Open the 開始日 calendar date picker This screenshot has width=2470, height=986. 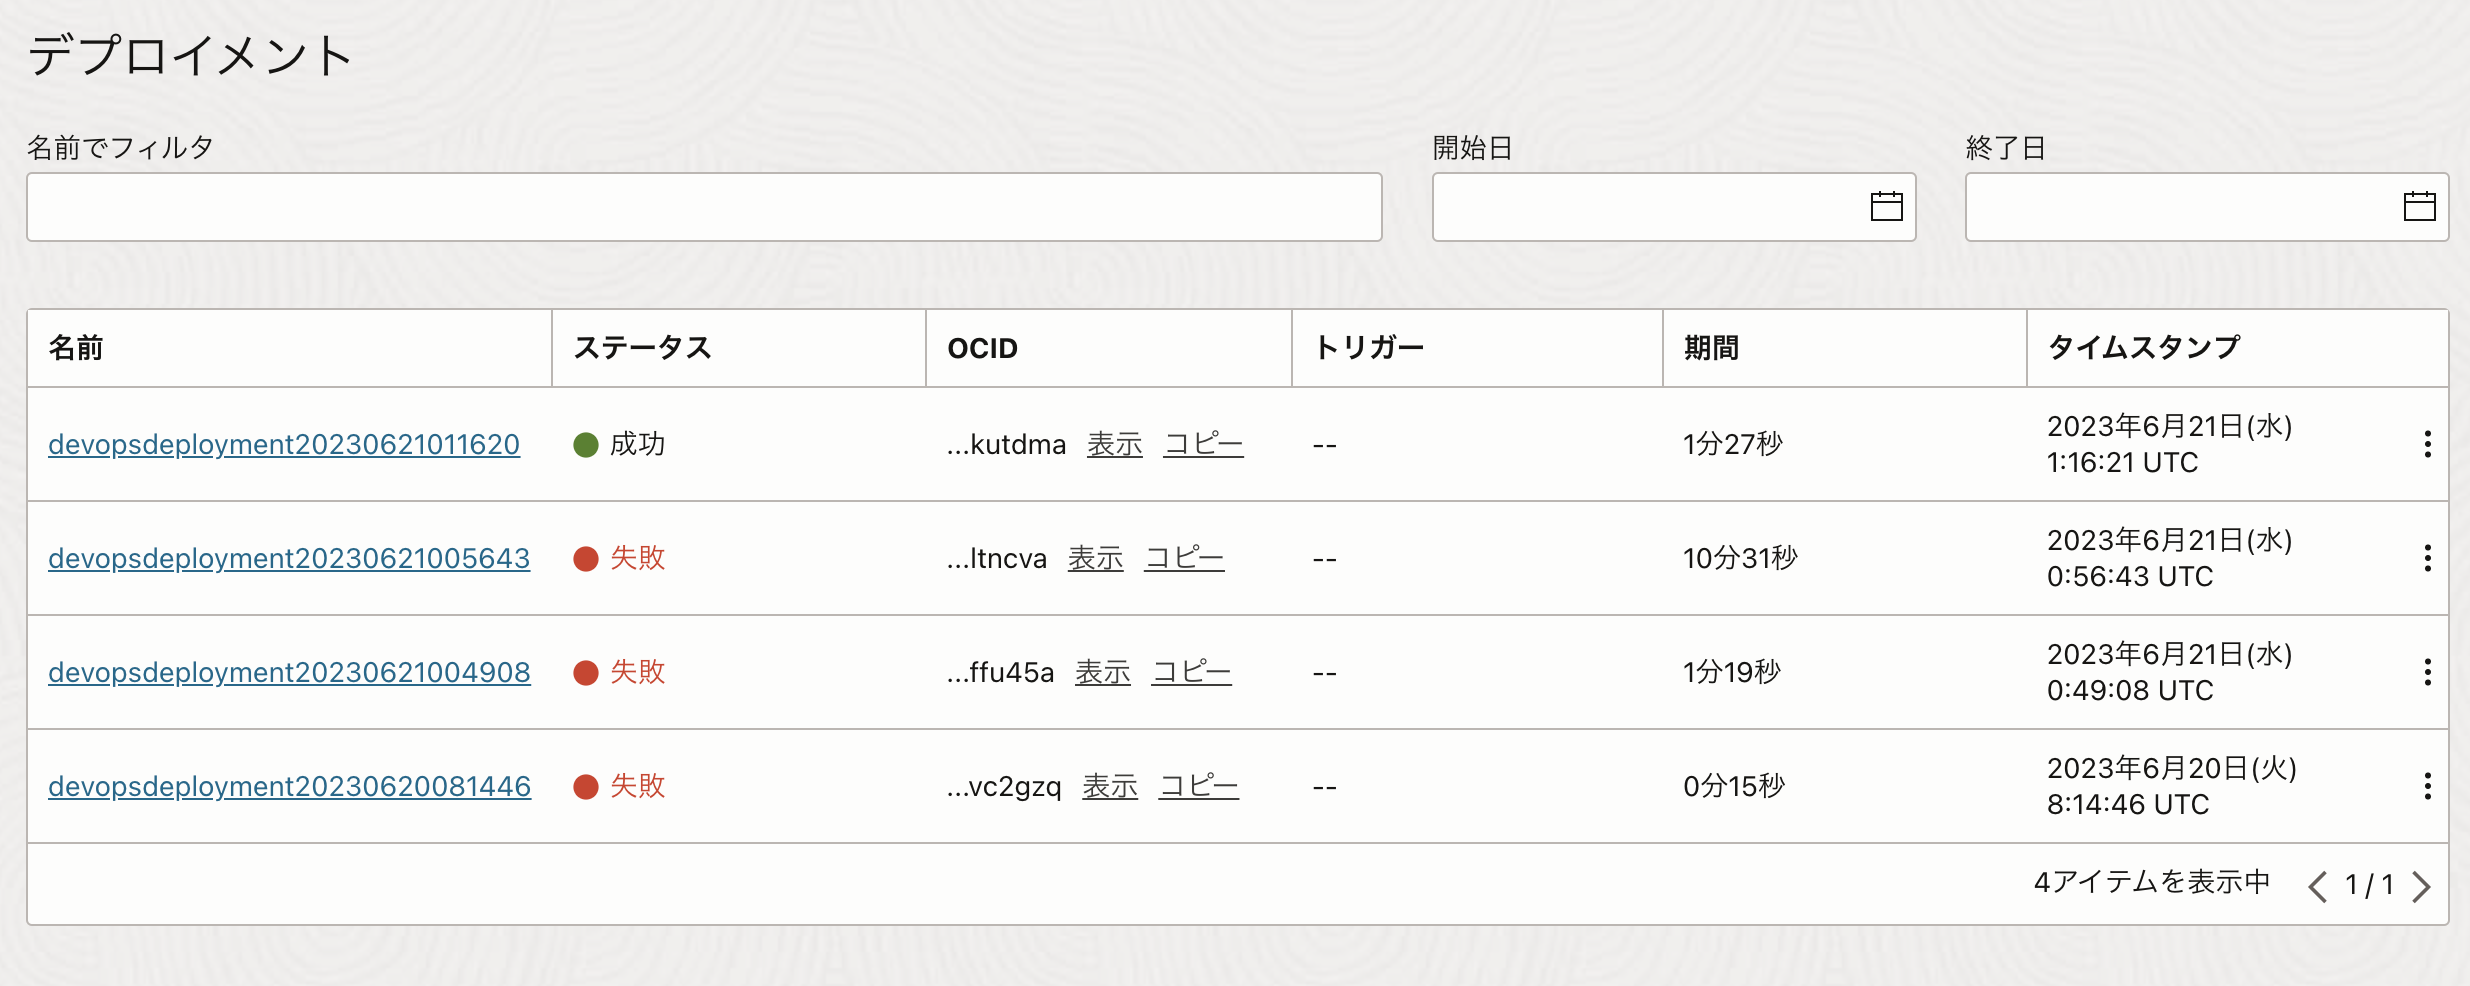pos(1888,206)
